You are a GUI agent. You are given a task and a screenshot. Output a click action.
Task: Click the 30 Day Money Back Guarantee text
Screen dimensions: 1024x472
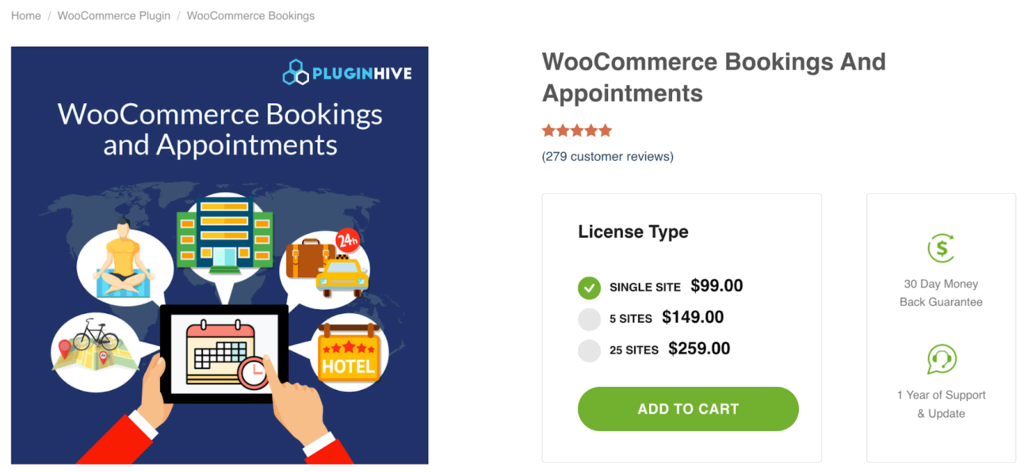tap(941, 293)
